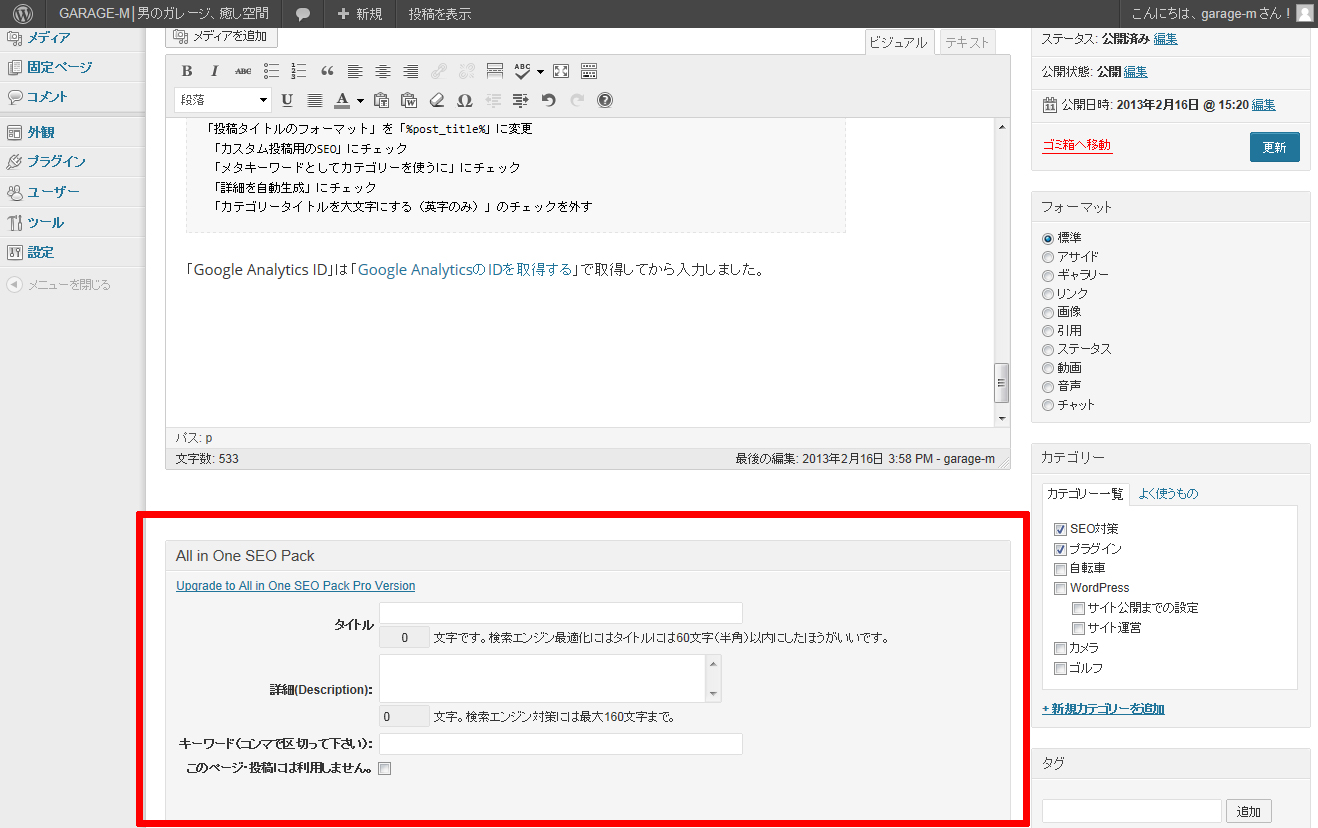
Task: Select the アサイド post format
Action: click(1048, 257)
